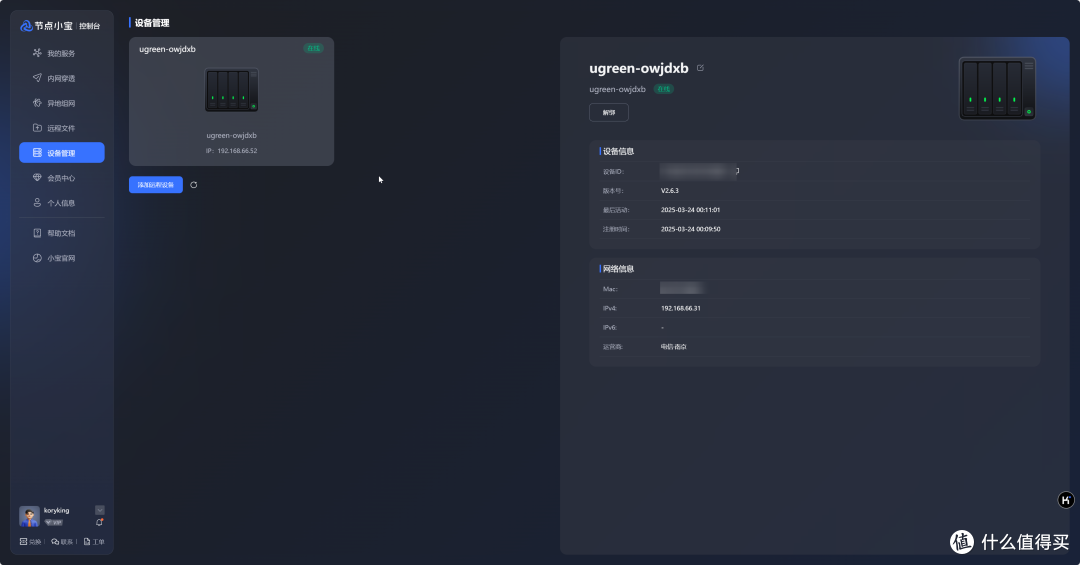Click the version value V2.6.3
The image size is (1080, 565).
tap(669, 190)
